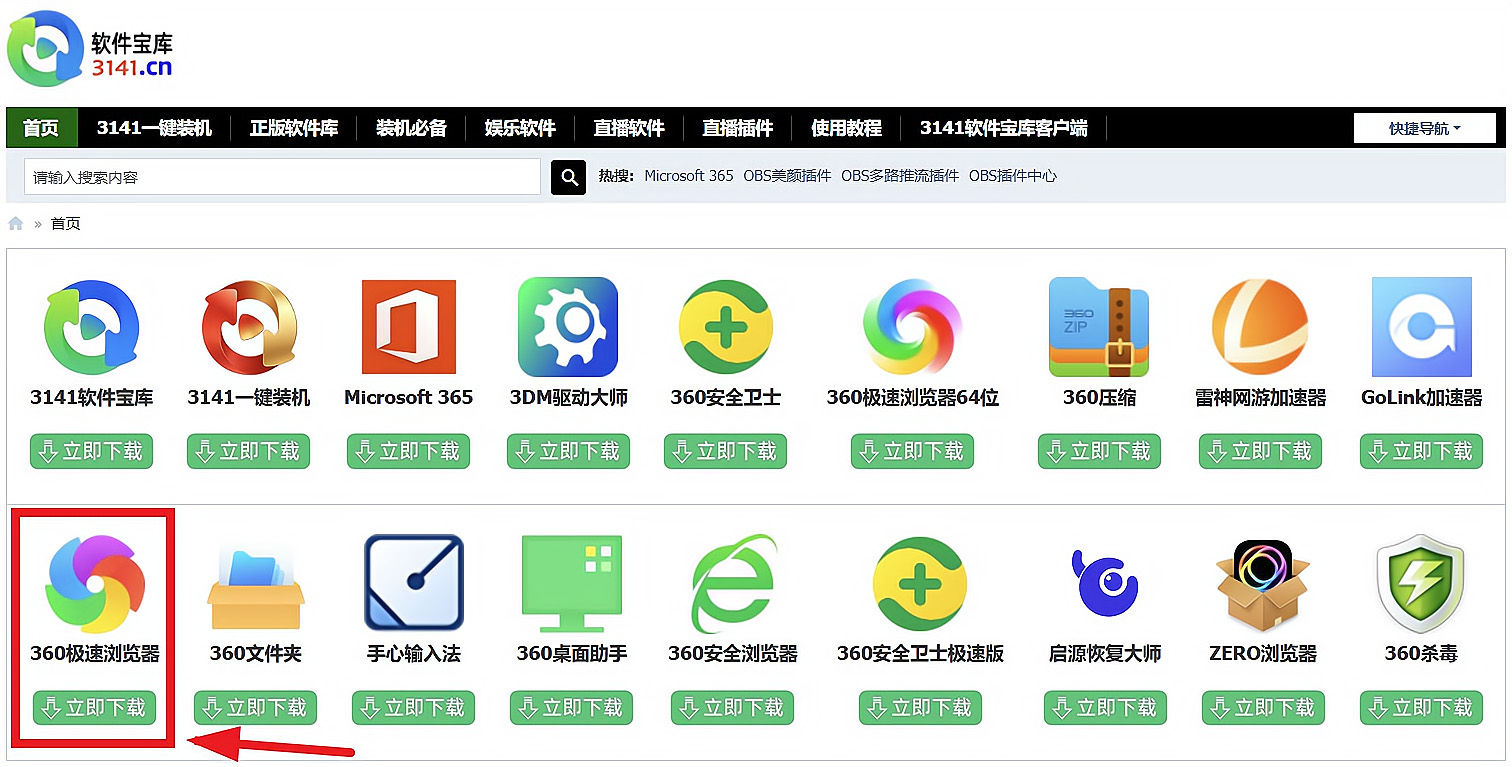
Task: Open the 360极速浏览器64位 icon
Action: tap(912, 328)
